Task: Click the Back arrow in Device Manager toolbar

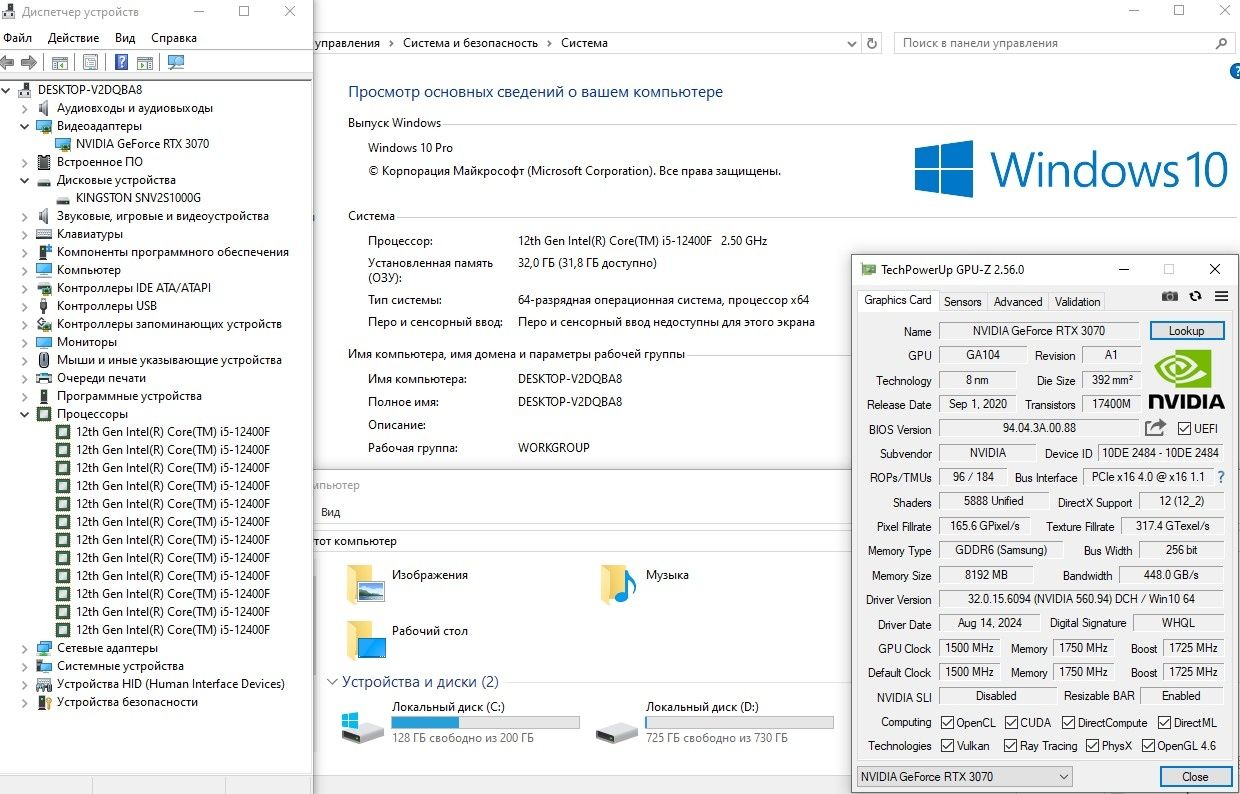Action: click(x=8, y=62)
